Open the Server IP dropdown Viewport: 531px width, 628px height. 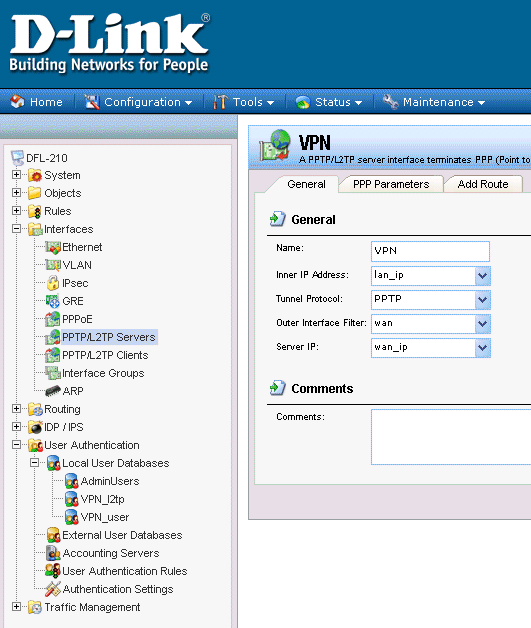tap(483, 348)
